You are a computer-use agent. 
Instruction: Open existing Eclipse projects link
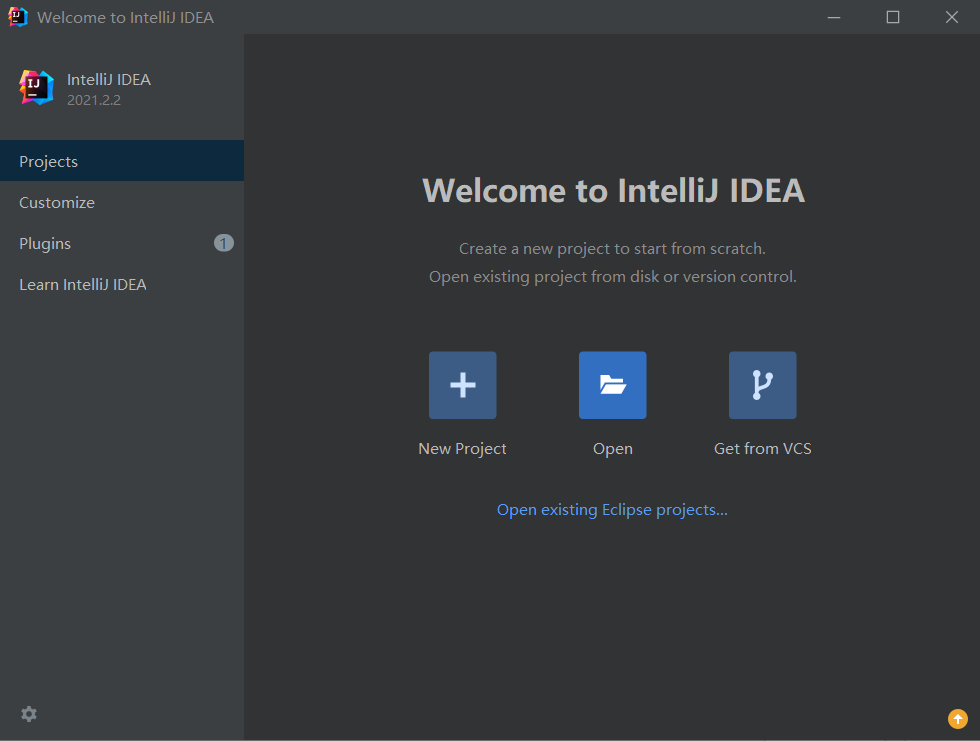pos(612,509)
